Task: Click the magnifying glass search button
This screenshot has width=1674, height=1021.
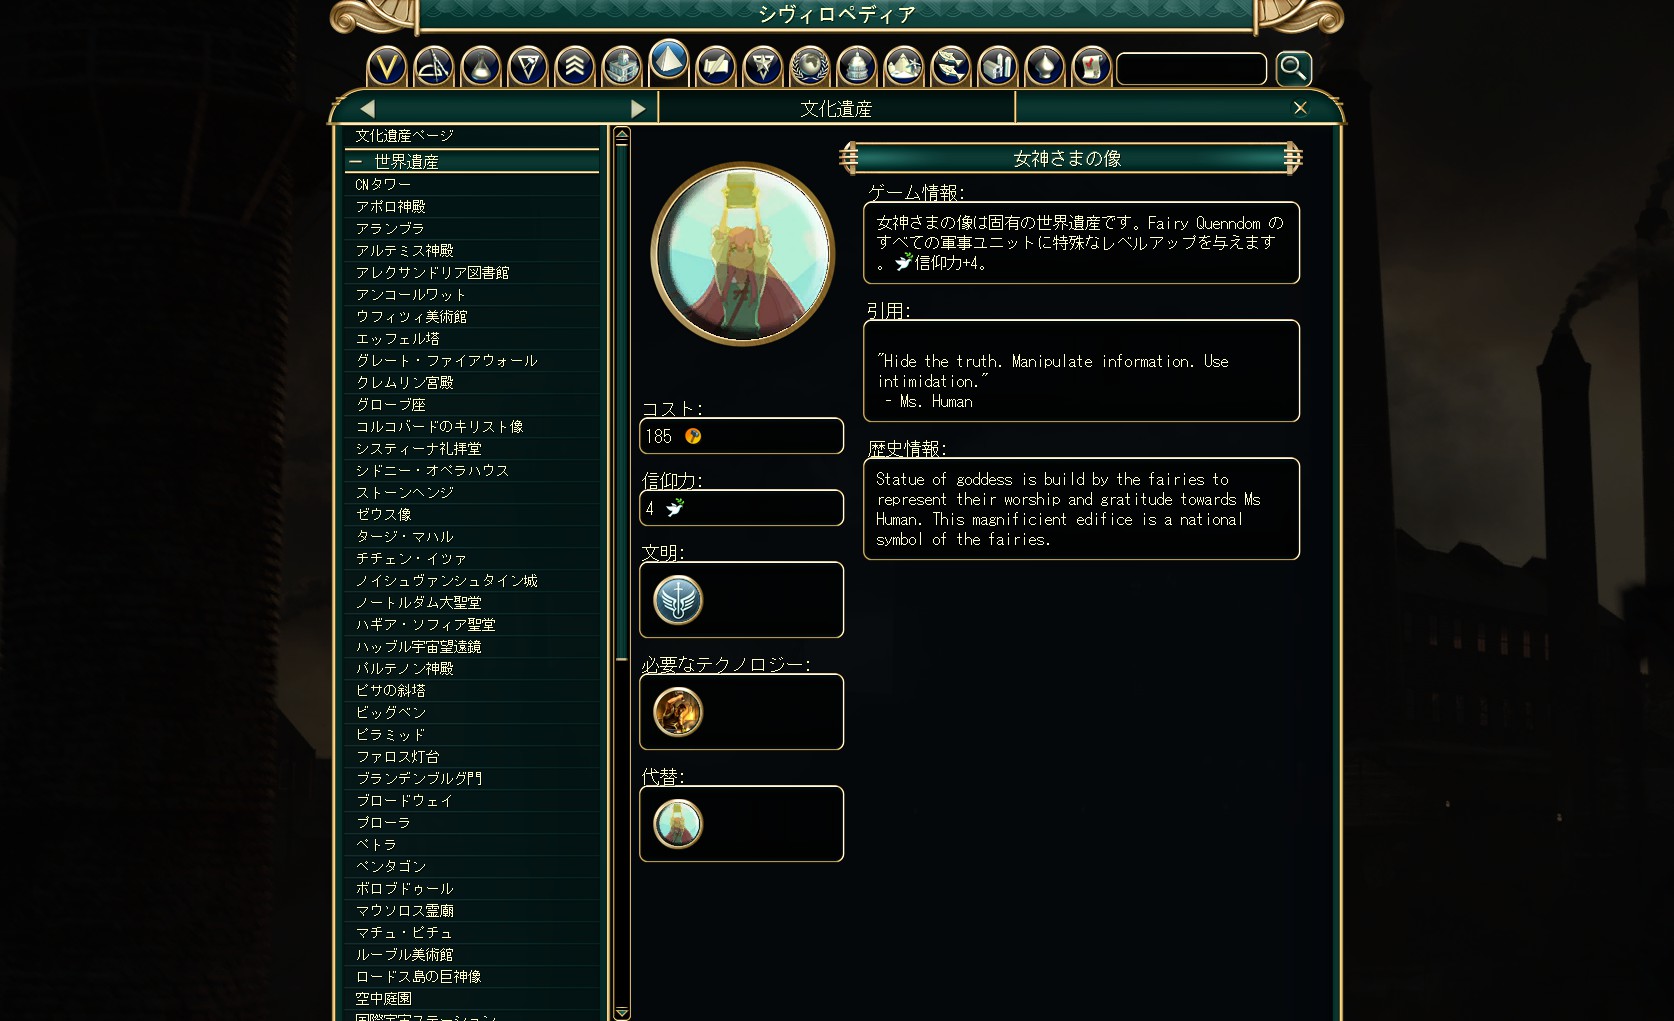Action: pos(1293,68)
